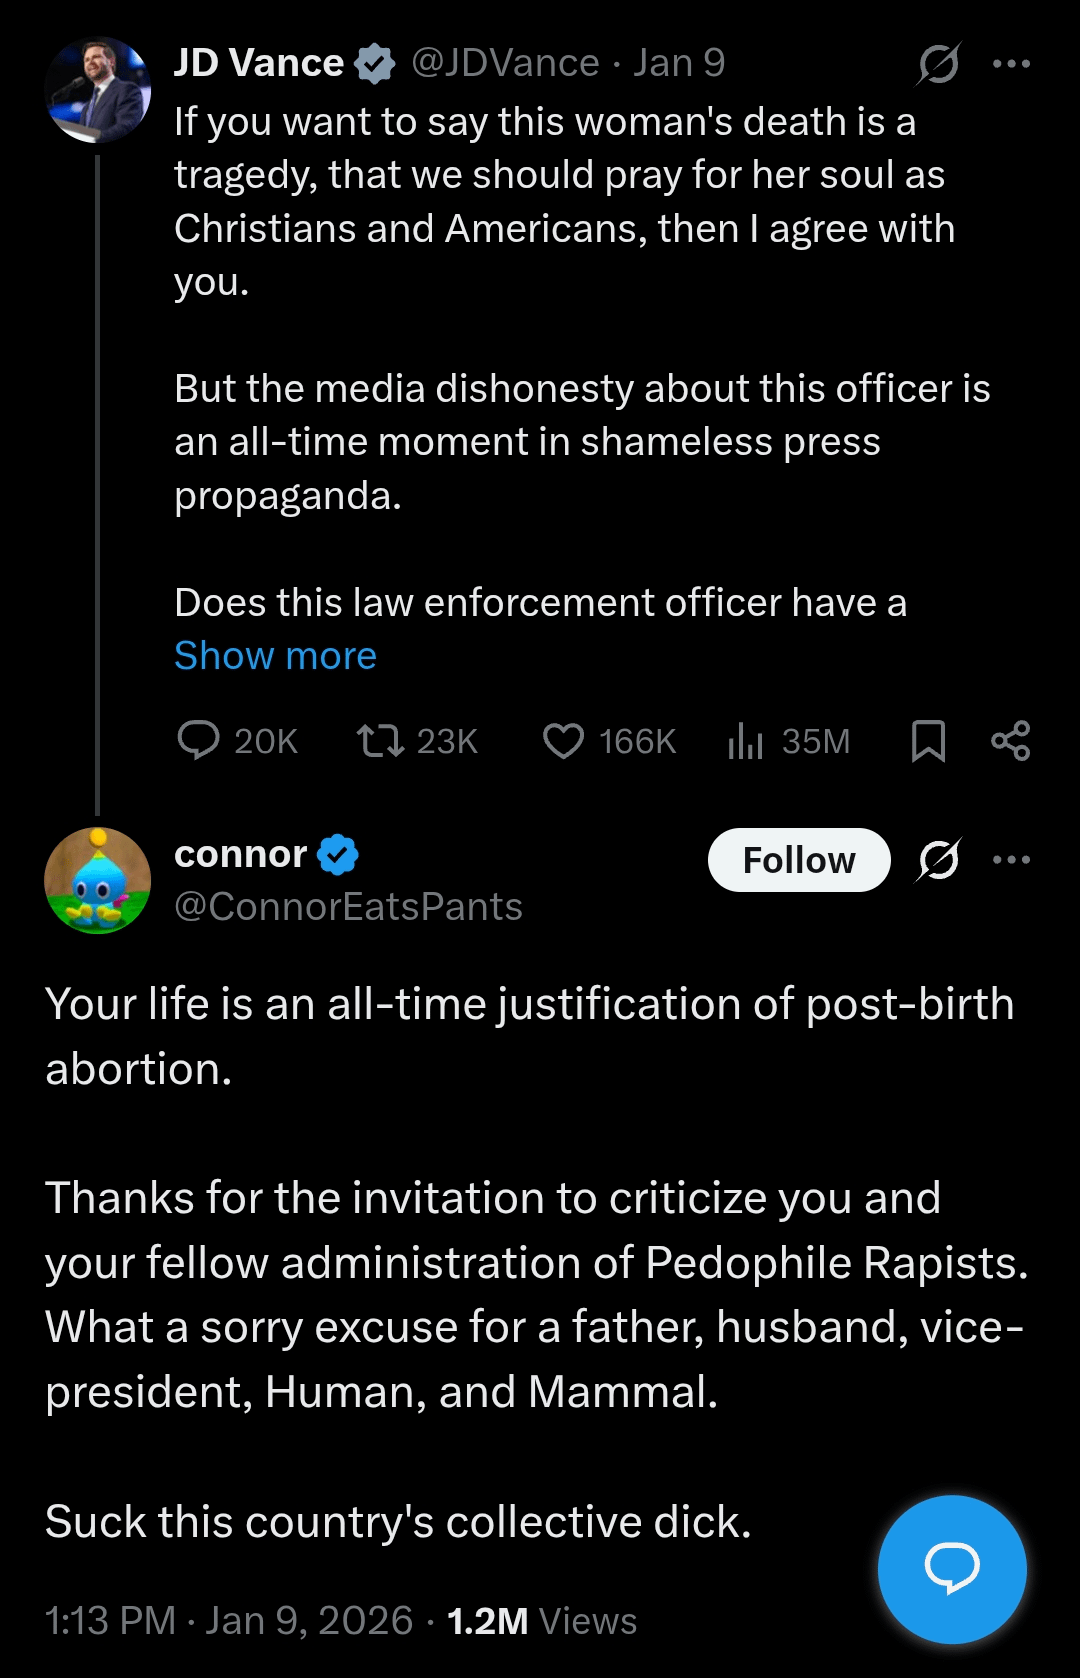
Task: Expand the post with Show more
Action: click(x=275, y=656)
